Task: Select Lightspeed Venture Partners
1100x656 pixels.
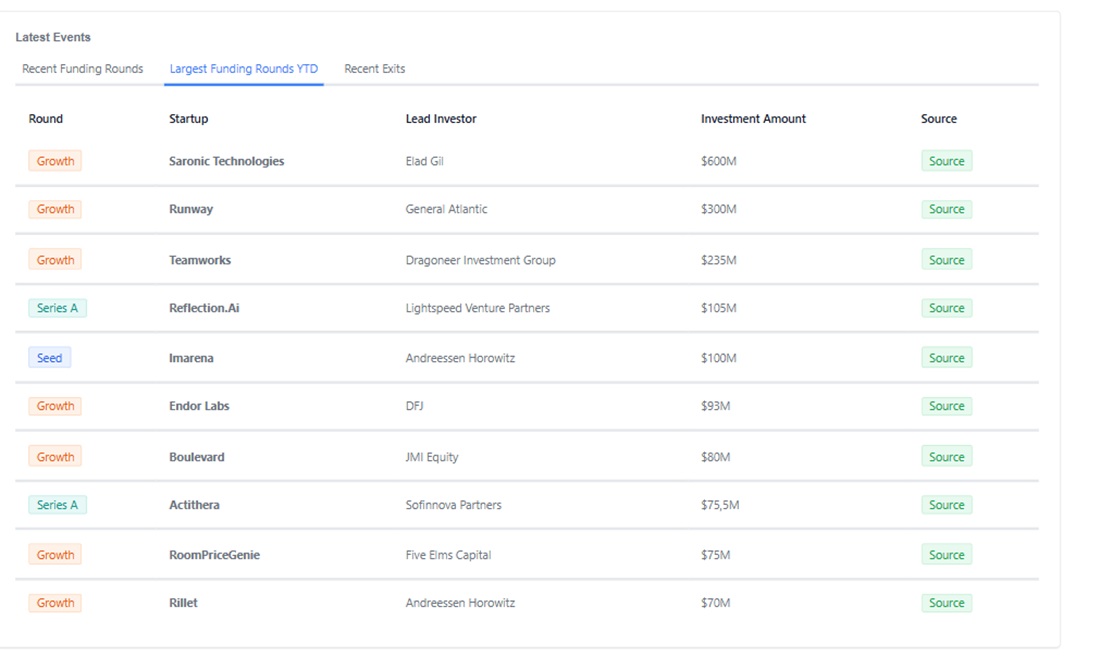Action: pos(478,308)
